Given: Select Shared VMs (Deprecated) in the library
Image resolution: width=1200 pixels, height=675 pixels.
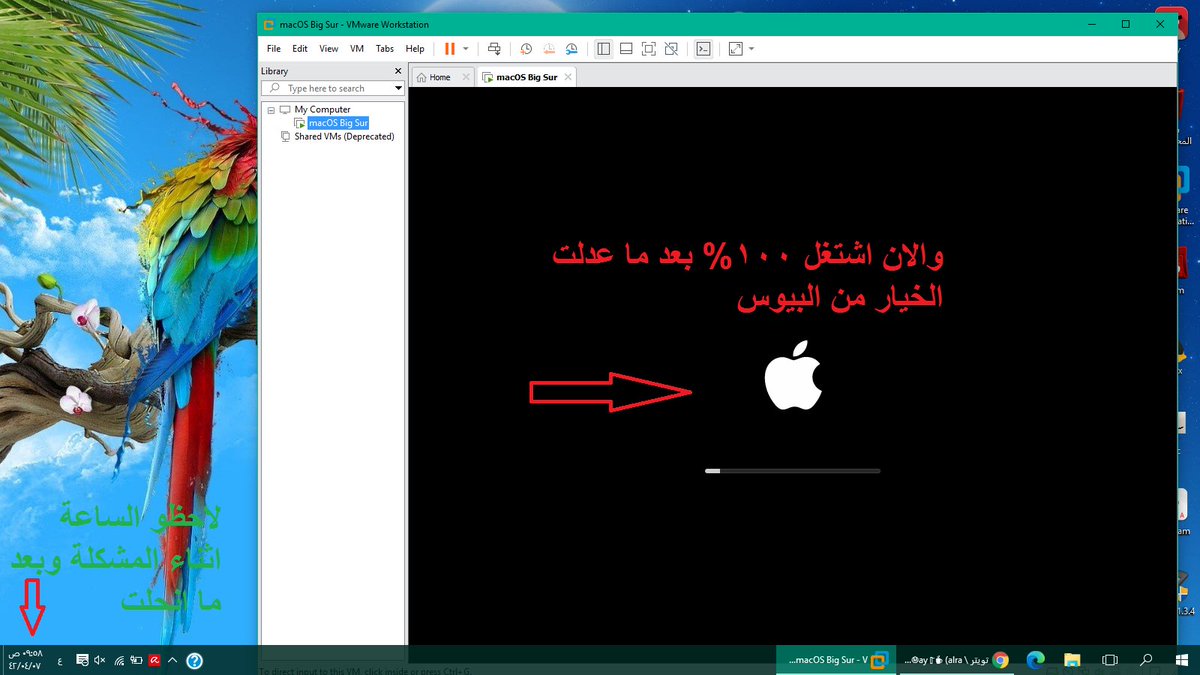Looking at the screenshot, I should [x=344, y=136].
